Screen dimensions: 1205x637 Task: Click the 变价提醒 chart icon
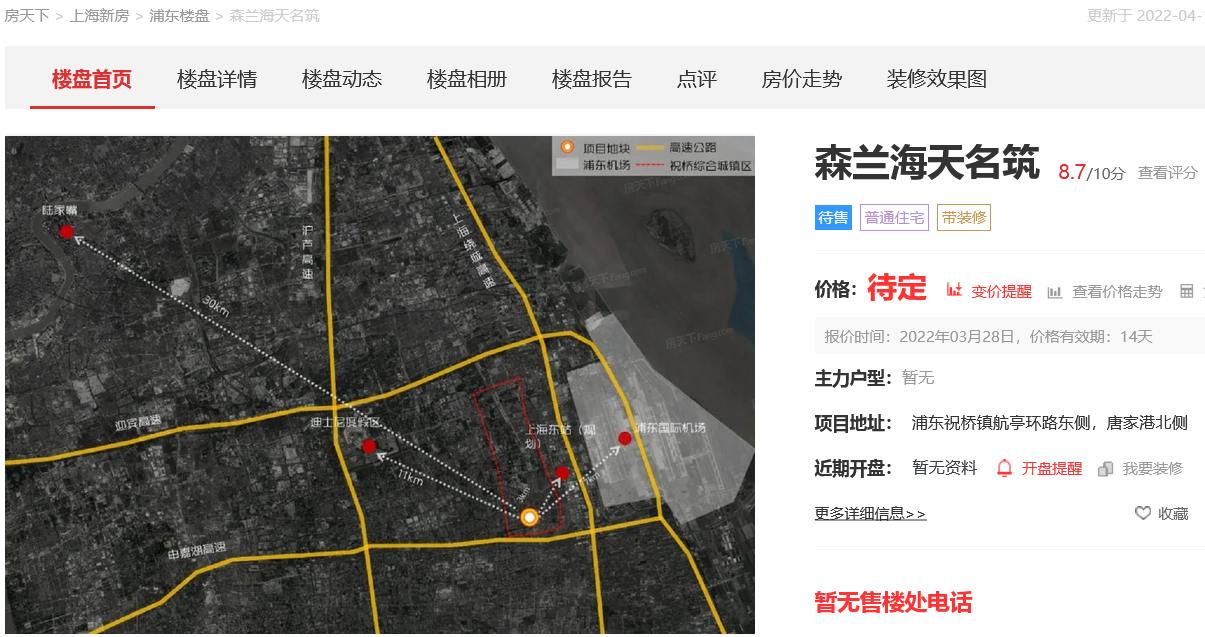click(x=954, y=291)
